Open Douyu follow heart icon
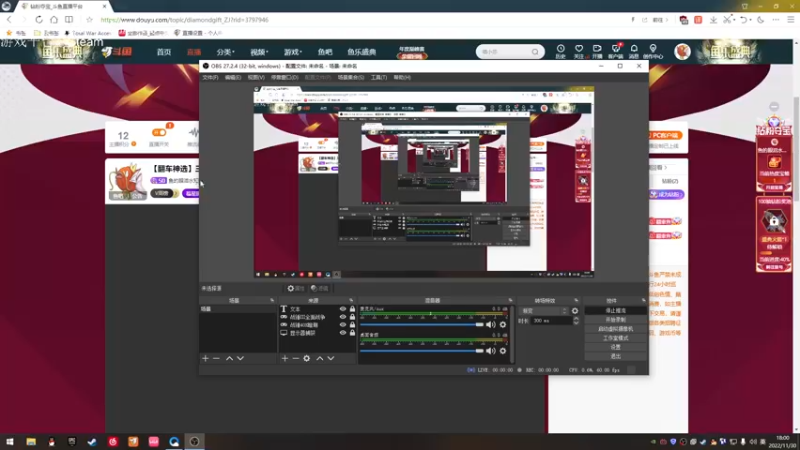 point(579,51)
